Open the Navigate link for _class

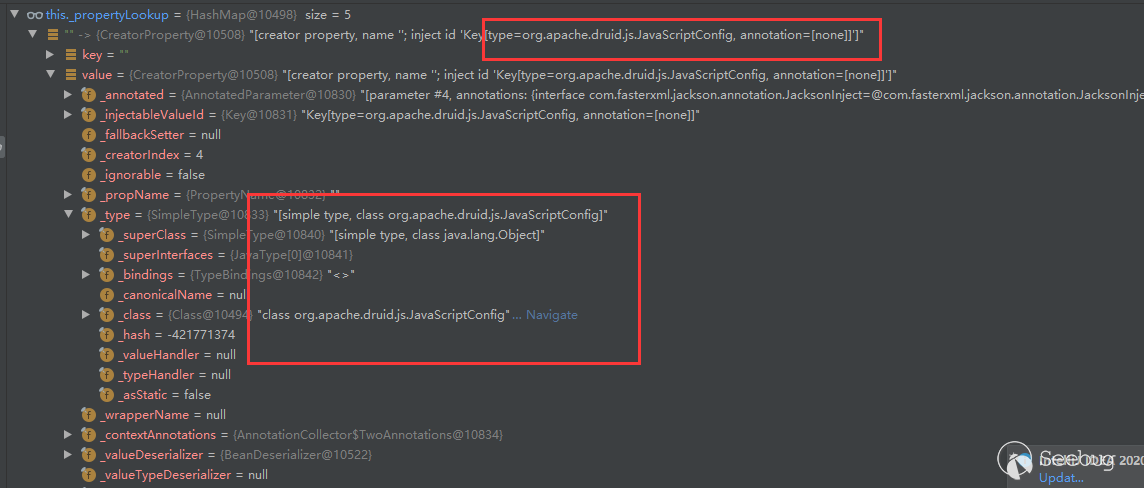click(552, 314)
